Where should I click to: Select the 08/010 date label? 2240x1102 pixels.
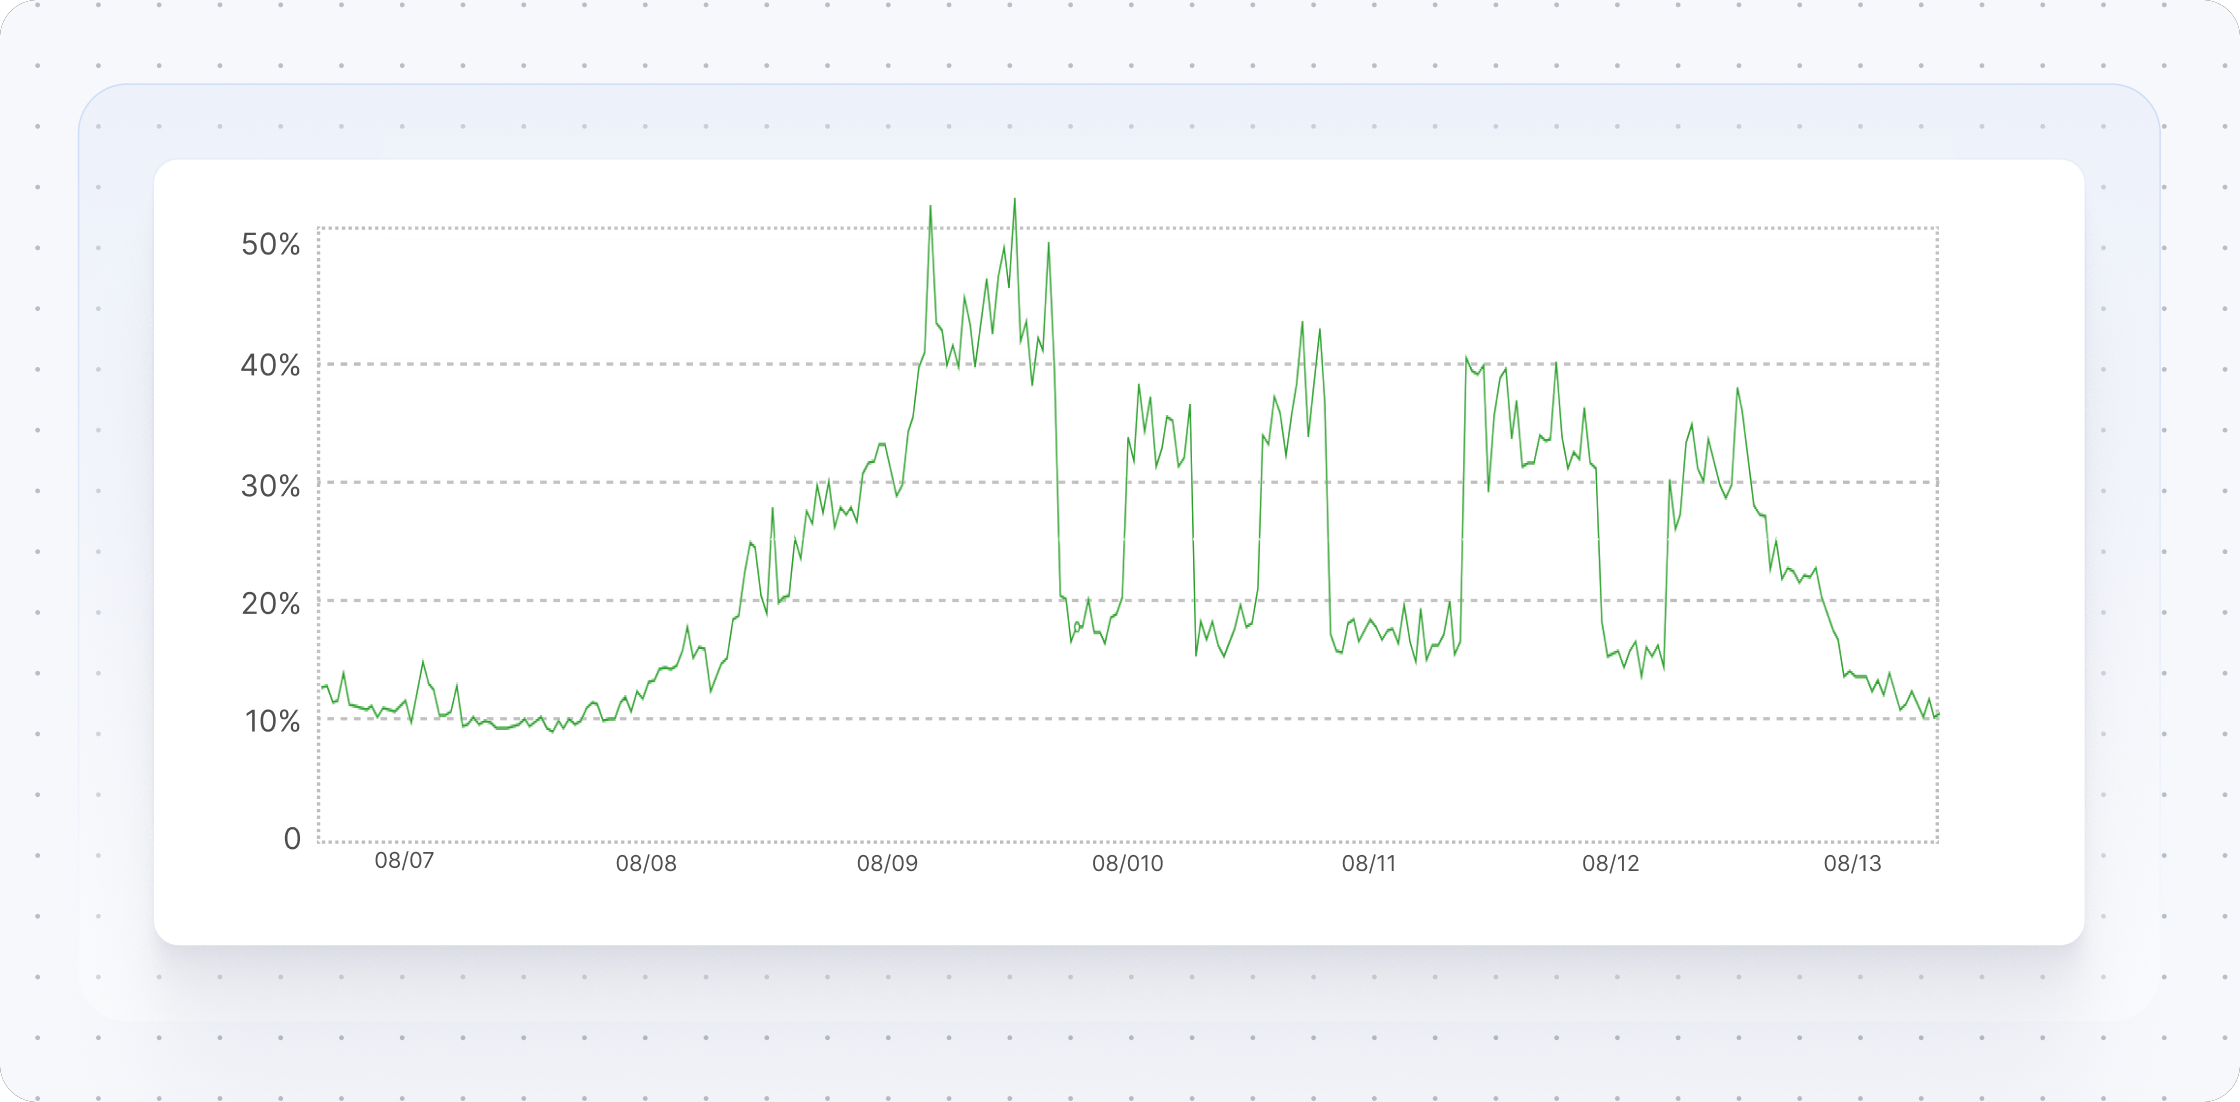pos(1128,864)
